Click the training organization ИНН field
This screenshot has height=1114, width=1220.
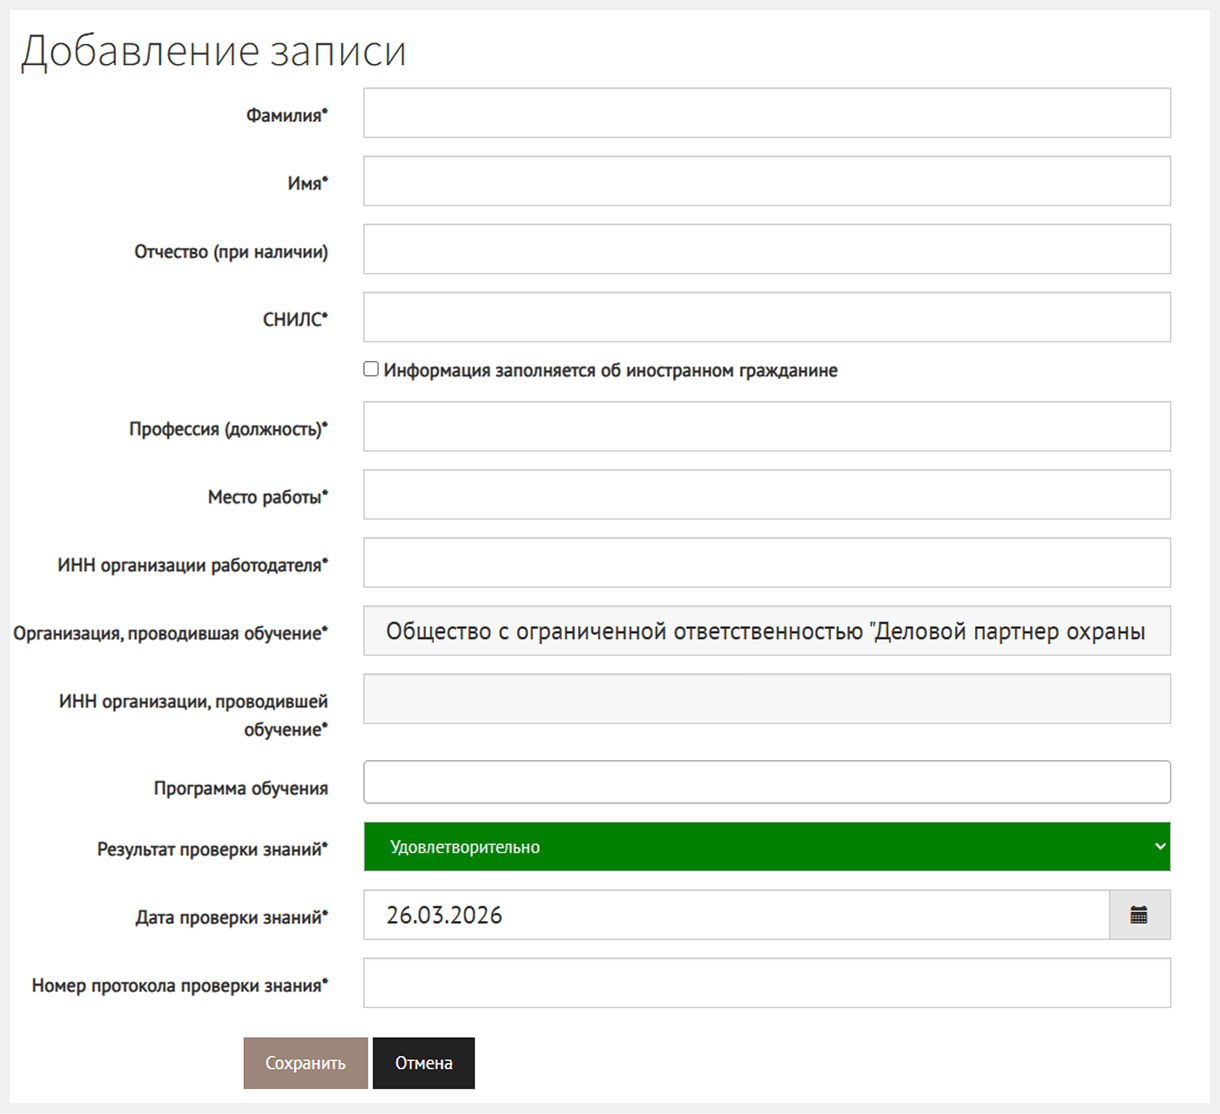coord(766,699)
